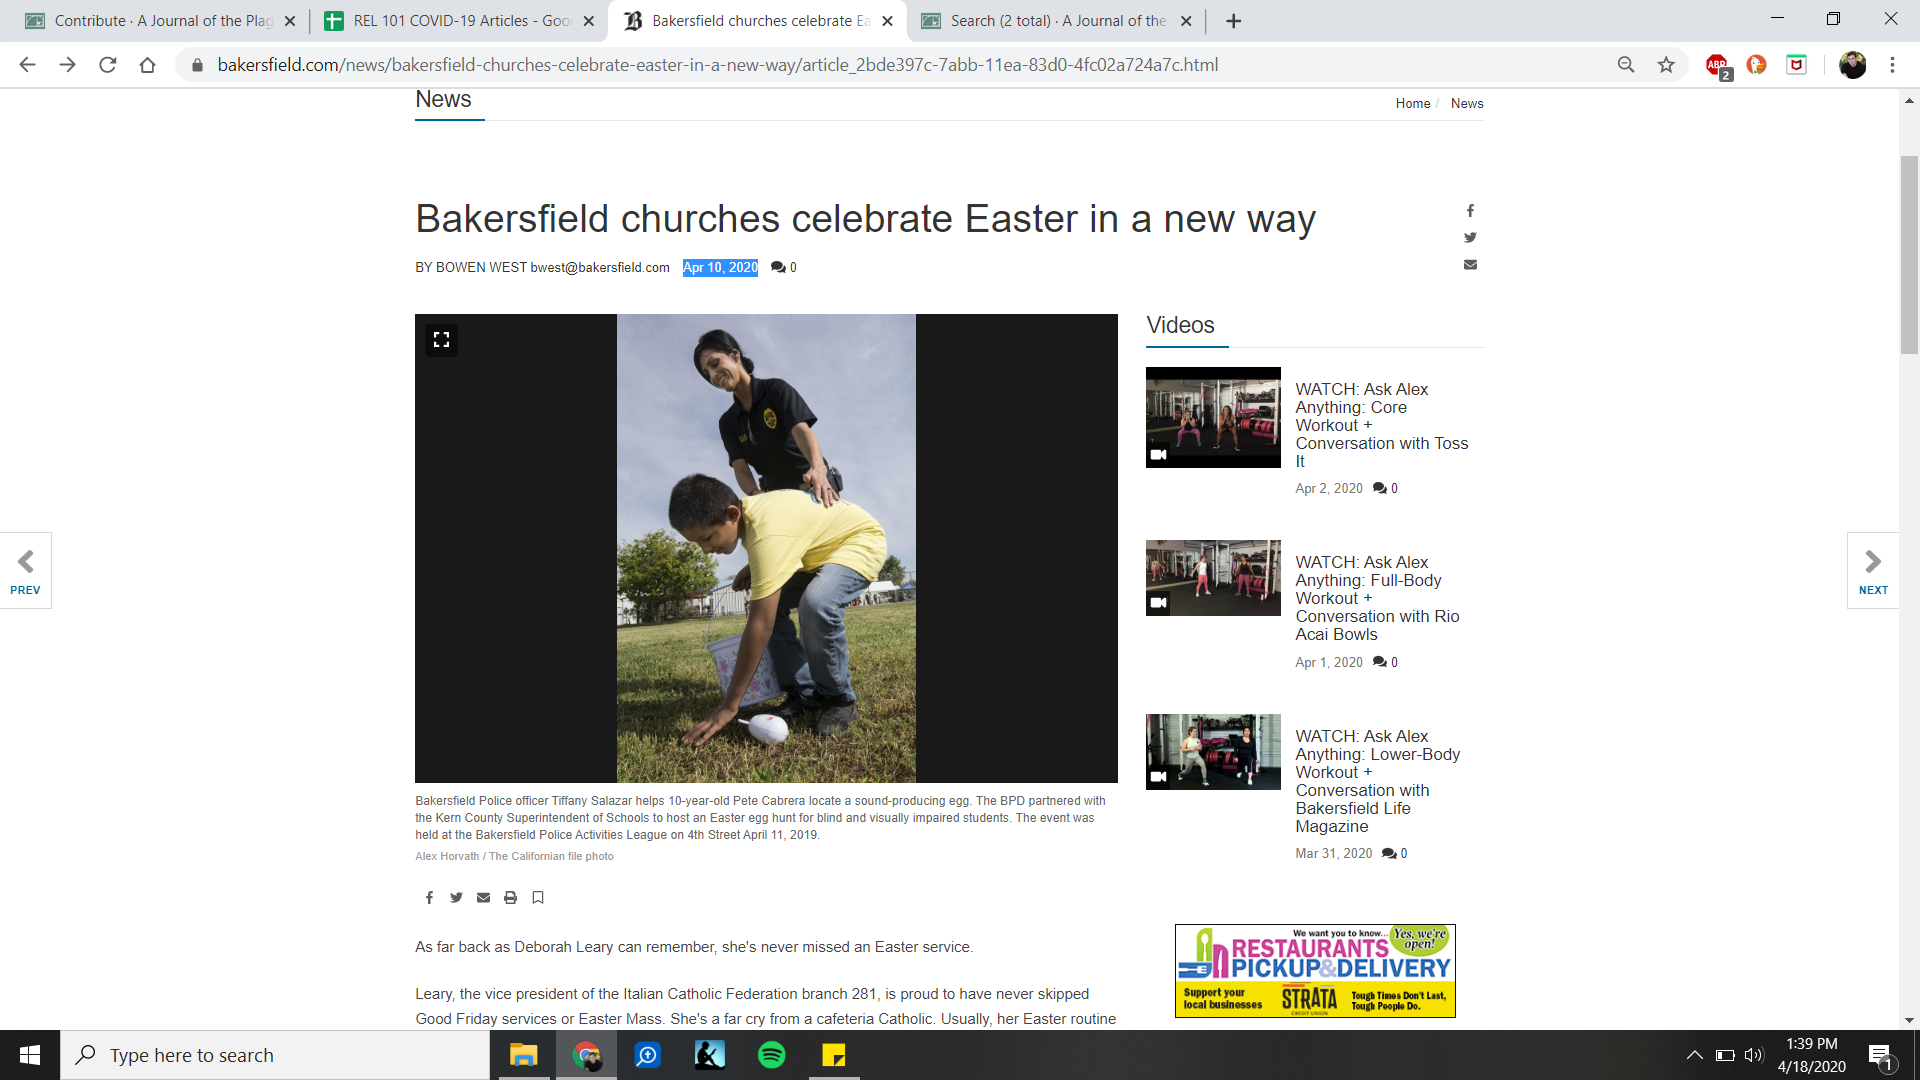Share article via Facebook icon below photo
The width and height of the screenshot is (1920, 1080).
(429, 898)
